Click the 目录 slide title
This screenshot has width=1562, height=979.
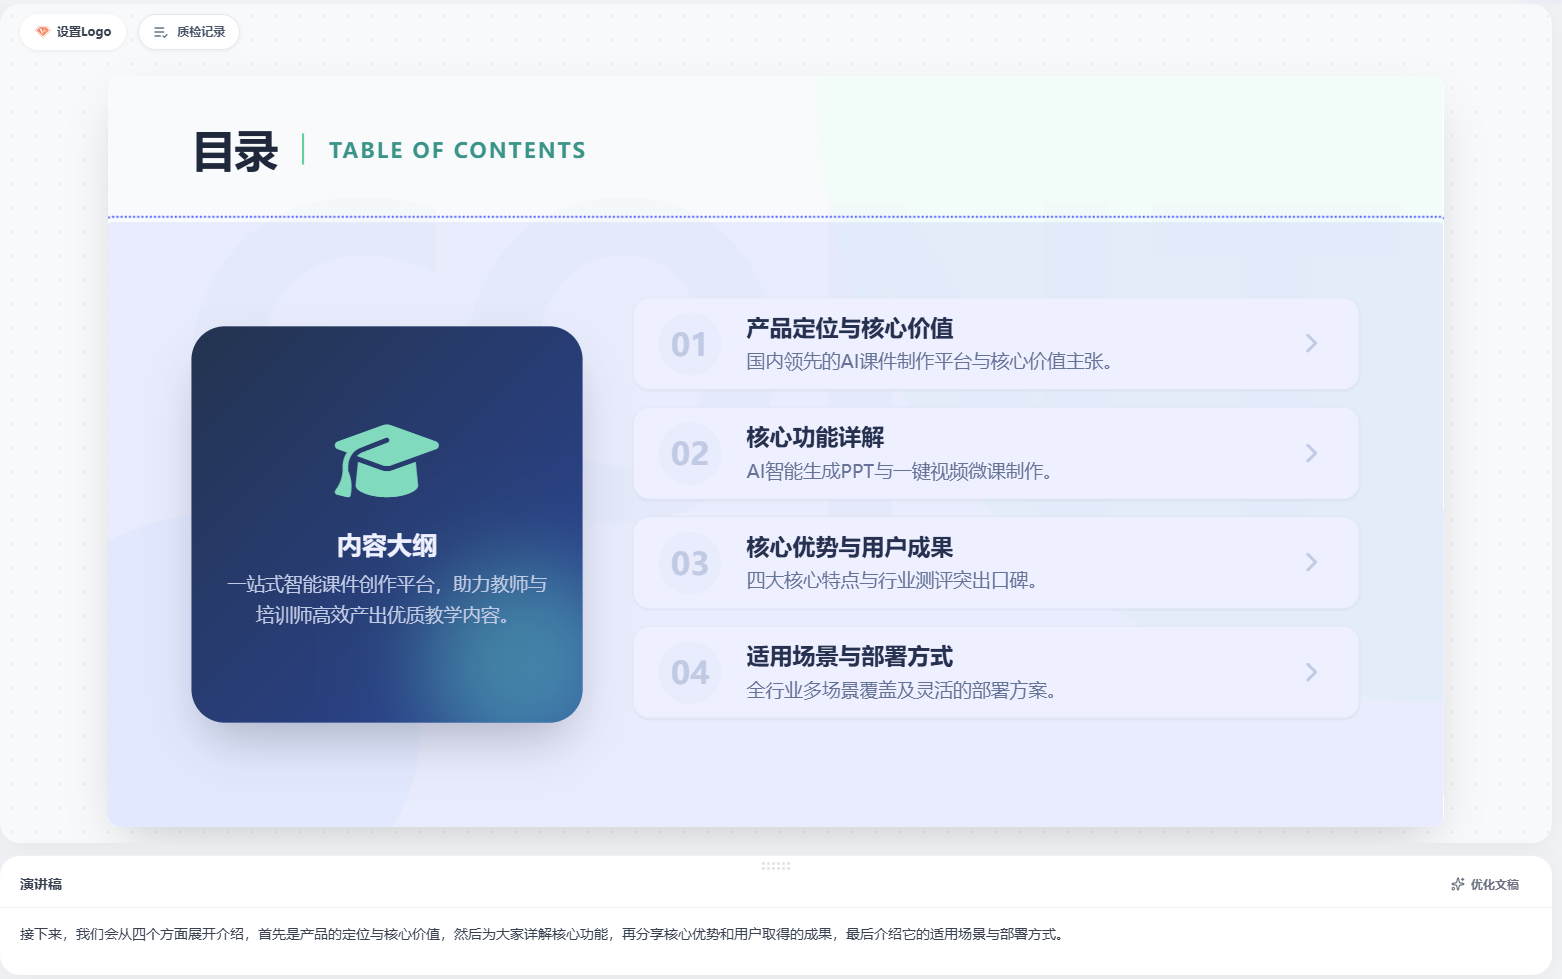click(236, 152)
